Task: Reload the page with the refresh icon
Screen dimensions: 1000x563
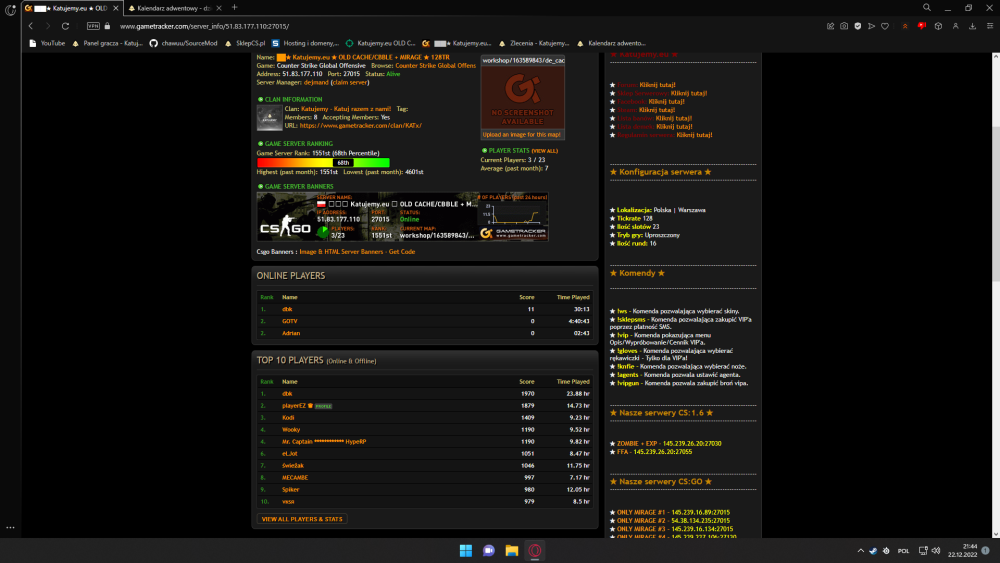Action: [x=65, y=26]
